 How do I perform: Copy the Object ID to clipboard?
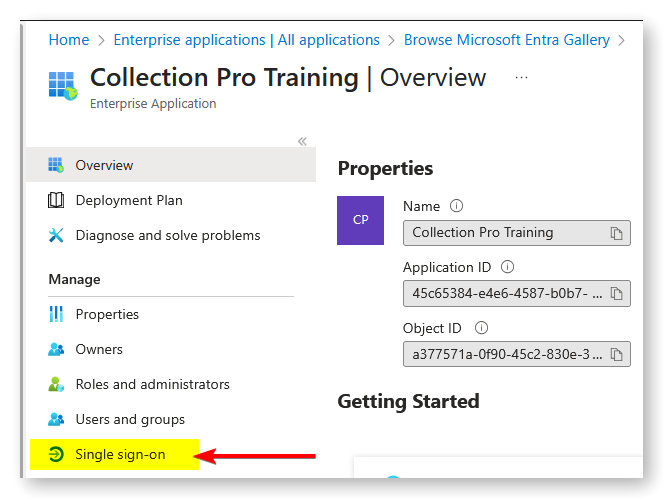(616, 354)
